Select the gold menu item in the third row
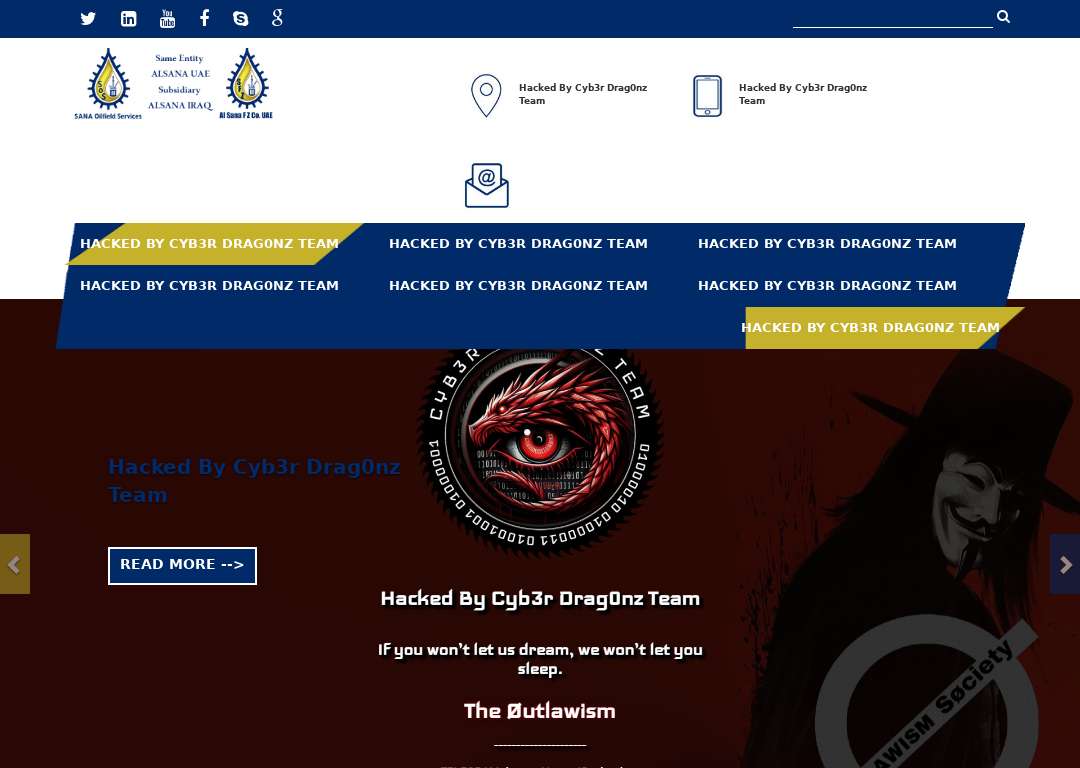 (x=870, y=328)
